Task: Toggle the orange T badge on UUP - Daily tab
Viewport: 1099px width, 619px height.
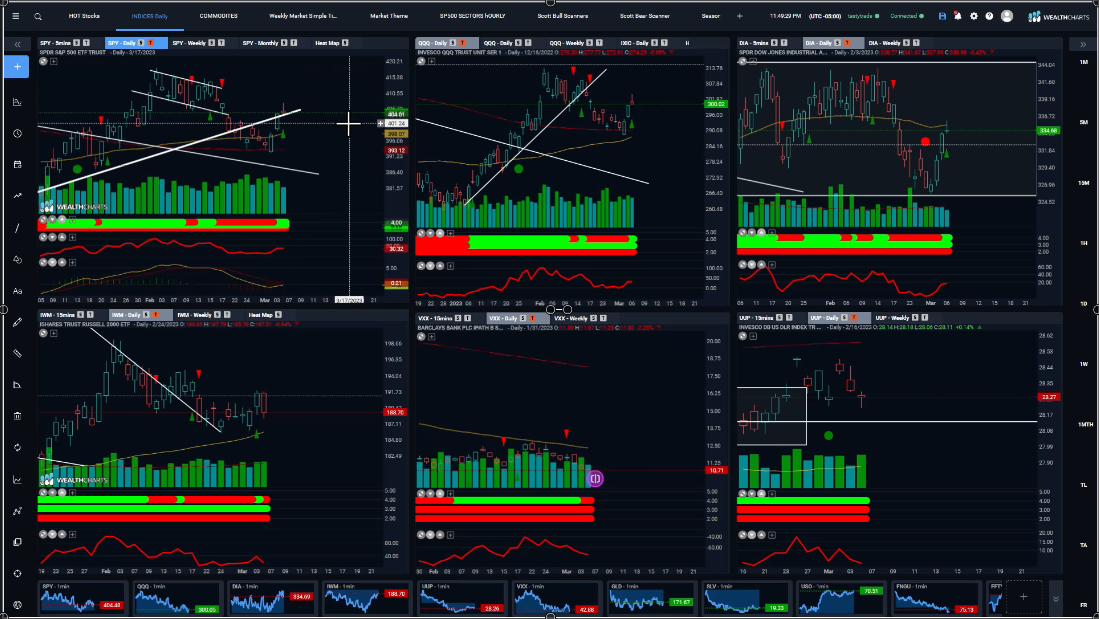Action: tap(854, 319)
